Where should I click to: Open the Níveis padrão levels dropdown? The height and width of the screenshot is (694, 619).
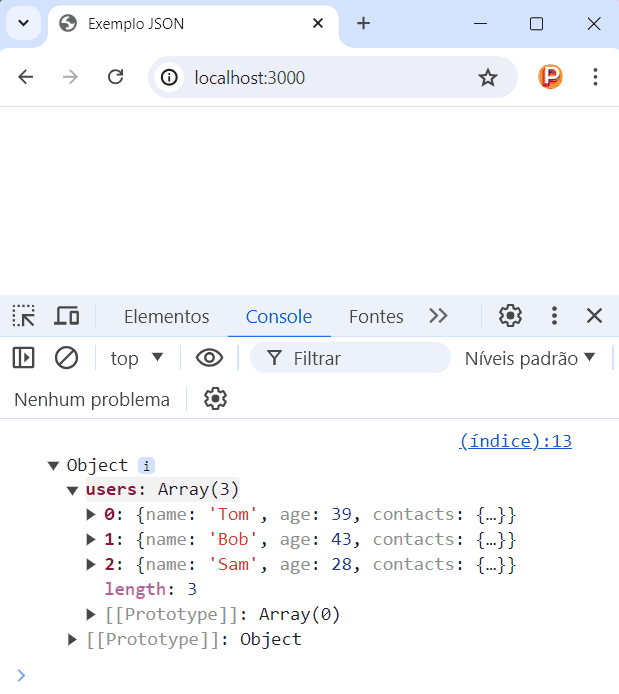530,358
